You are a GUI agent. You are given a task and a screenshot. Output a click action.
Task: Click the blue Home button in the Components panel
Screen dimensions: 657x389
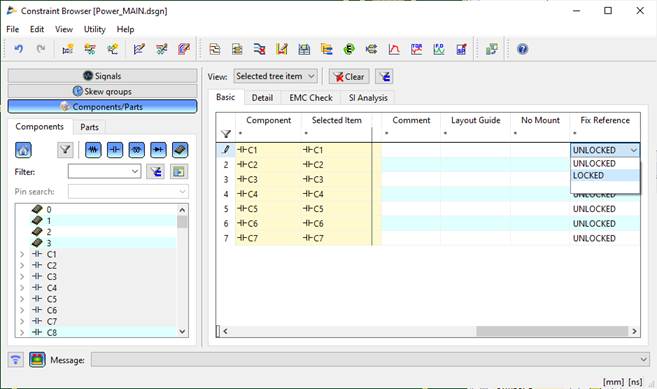[x=23, y=150]
